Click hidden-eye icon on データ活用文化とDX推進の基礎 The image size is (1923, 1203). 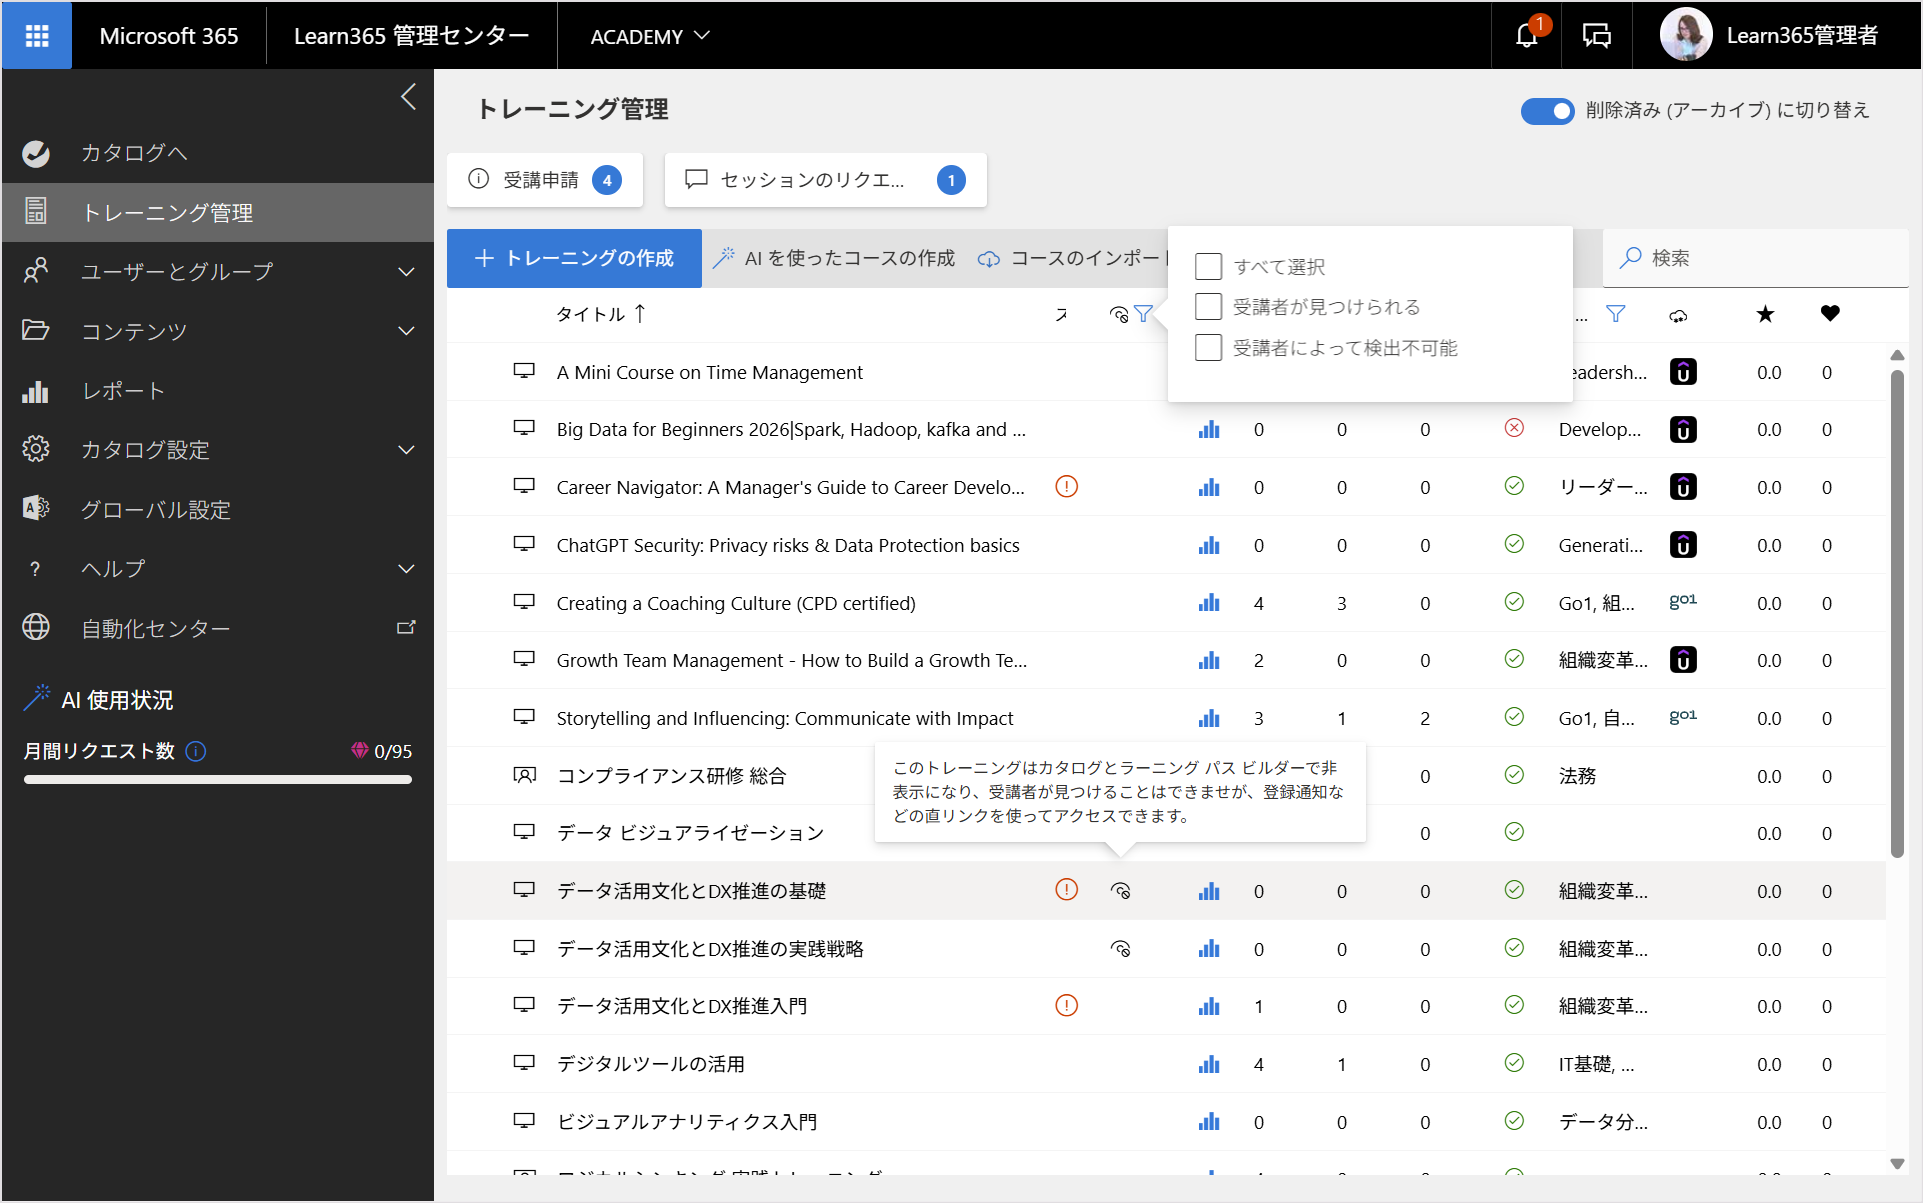click(x=1120, y=891)
